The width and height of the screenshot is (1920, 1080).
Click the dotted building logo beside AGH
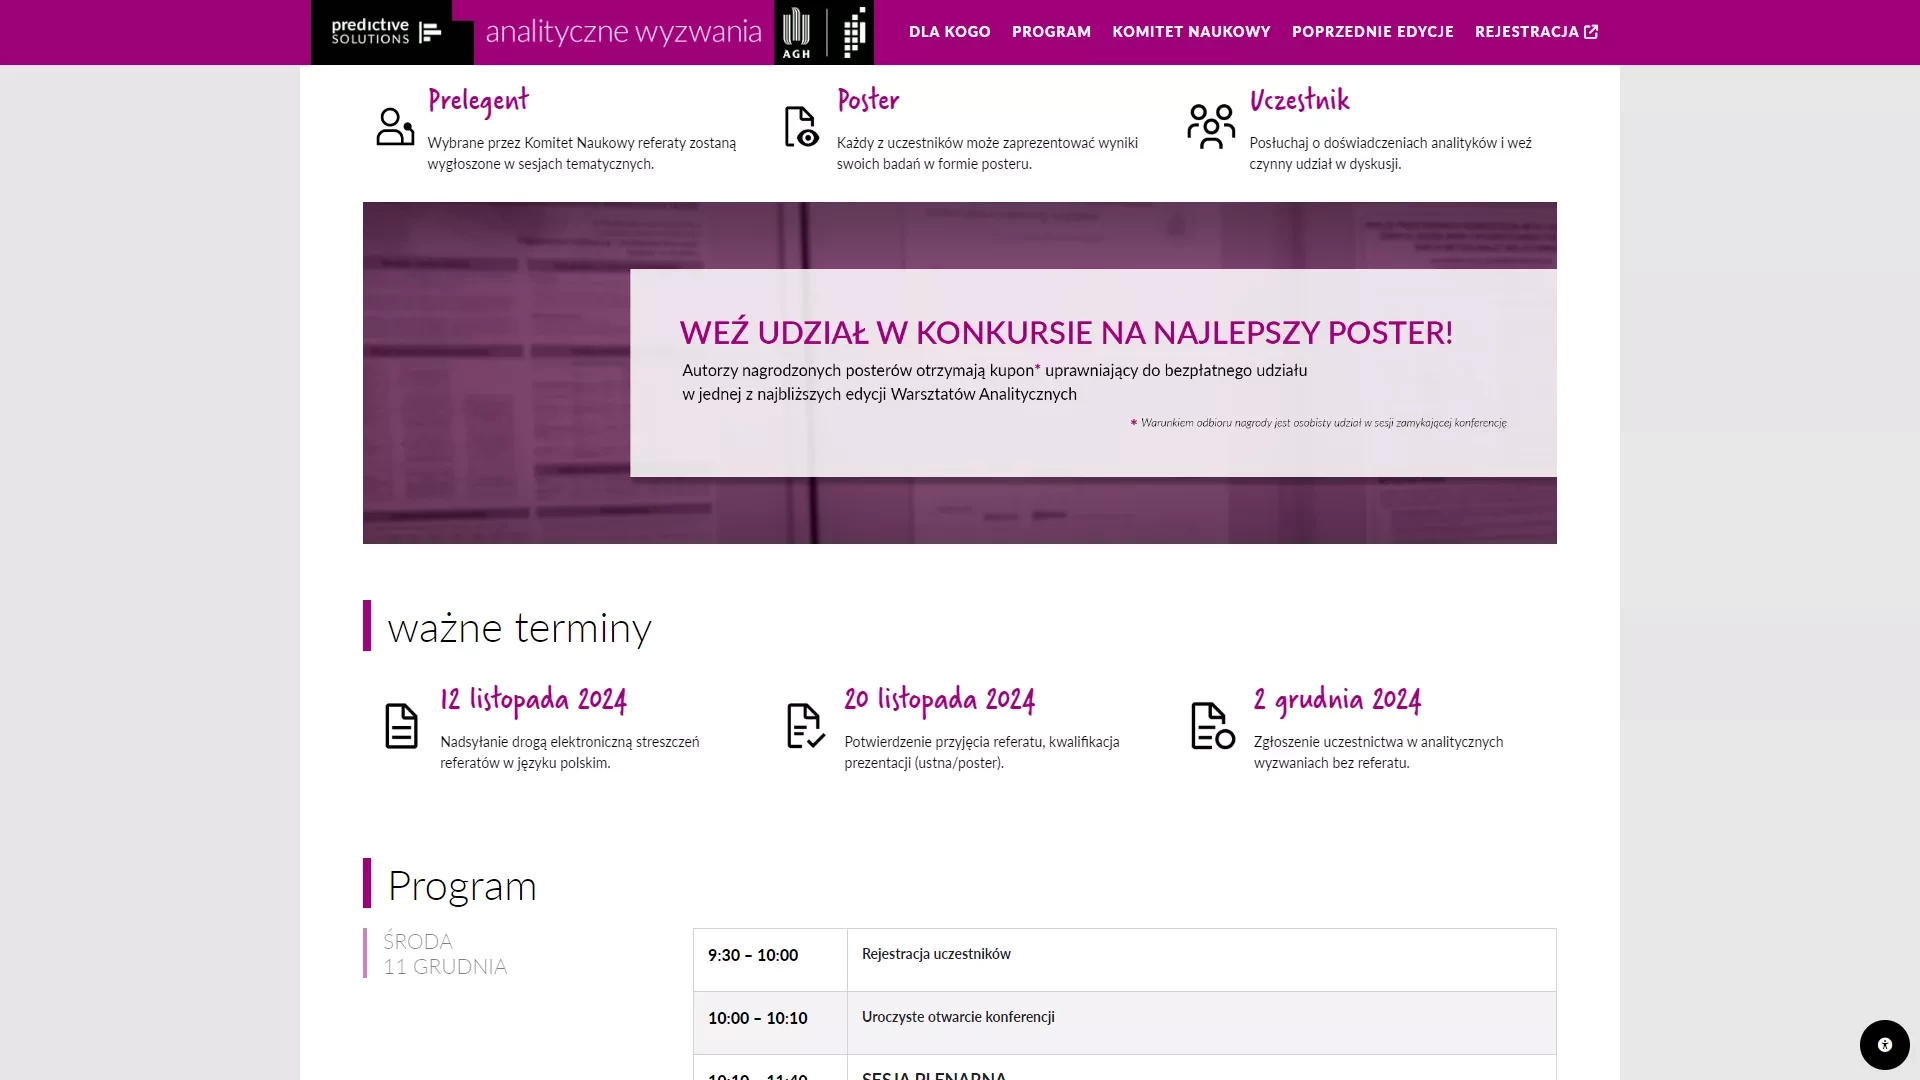[x=853, y=32]
